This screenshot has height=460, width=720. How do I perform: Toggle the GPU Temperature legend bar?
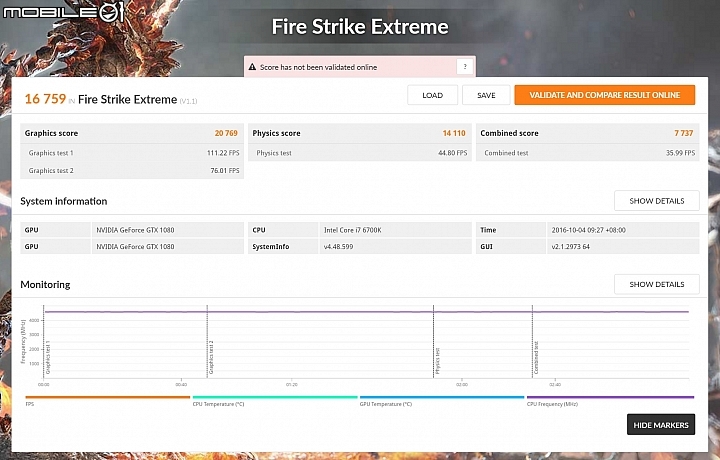click(442, 397)
